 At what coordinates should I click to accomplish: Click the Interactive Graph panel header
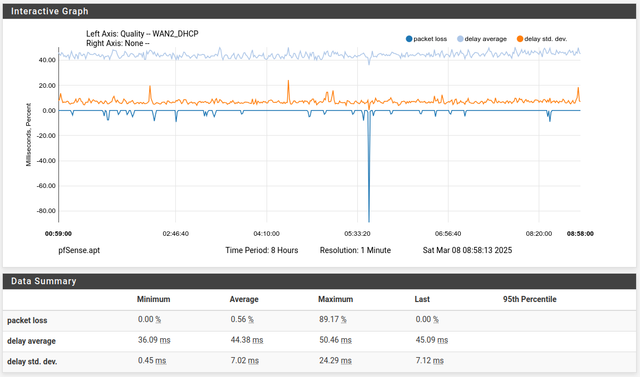click(x=319, y=11)
